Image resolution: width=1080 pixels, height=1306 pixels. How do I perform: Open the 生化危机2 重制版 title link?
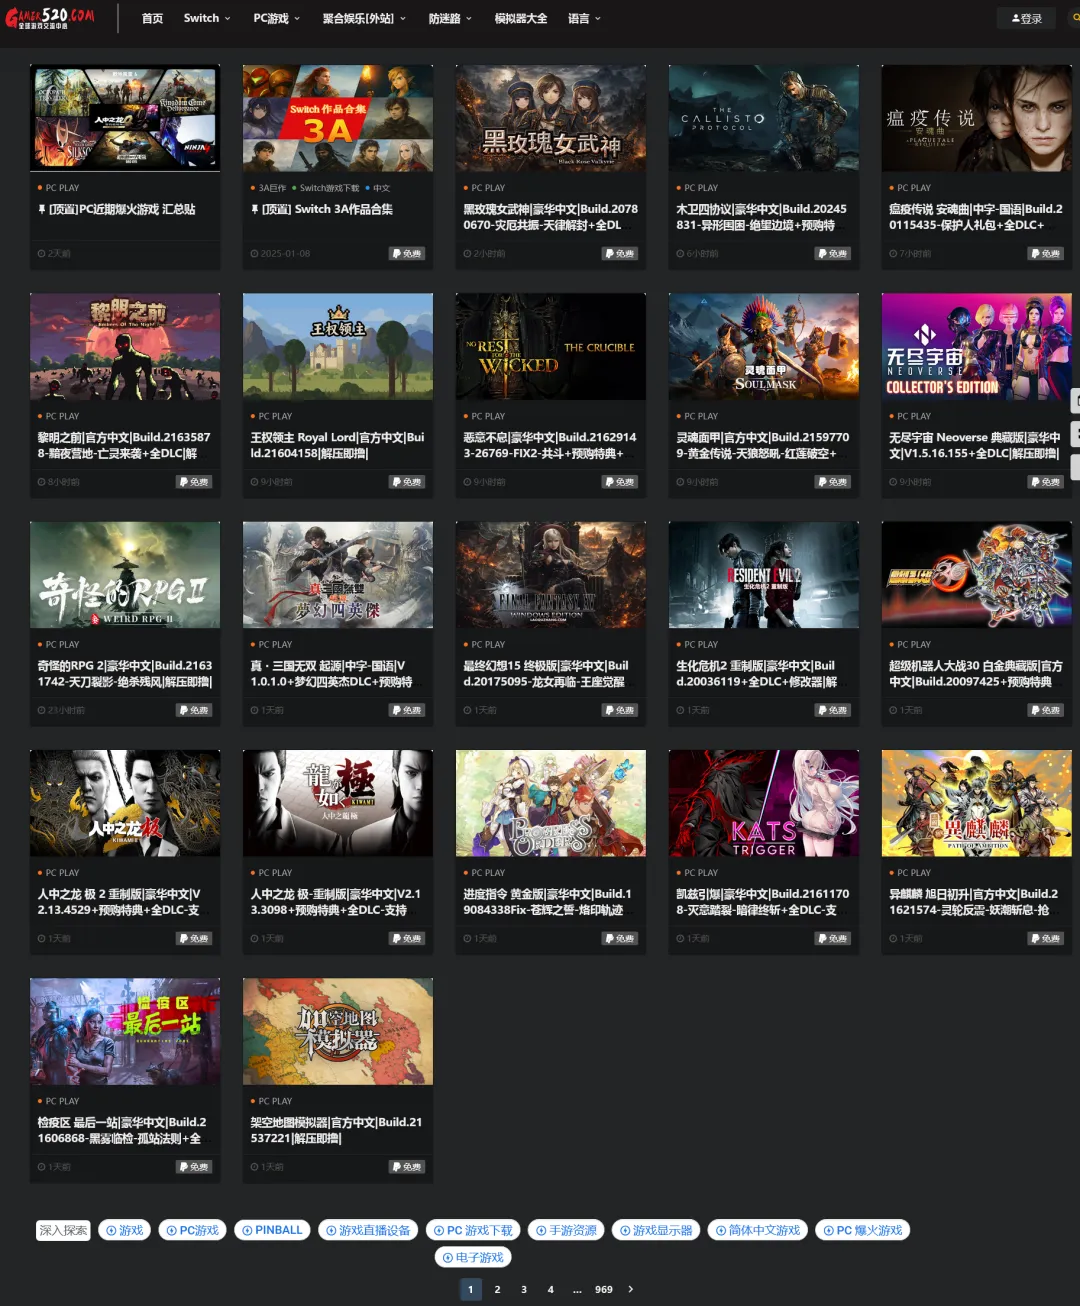[758, 673]
